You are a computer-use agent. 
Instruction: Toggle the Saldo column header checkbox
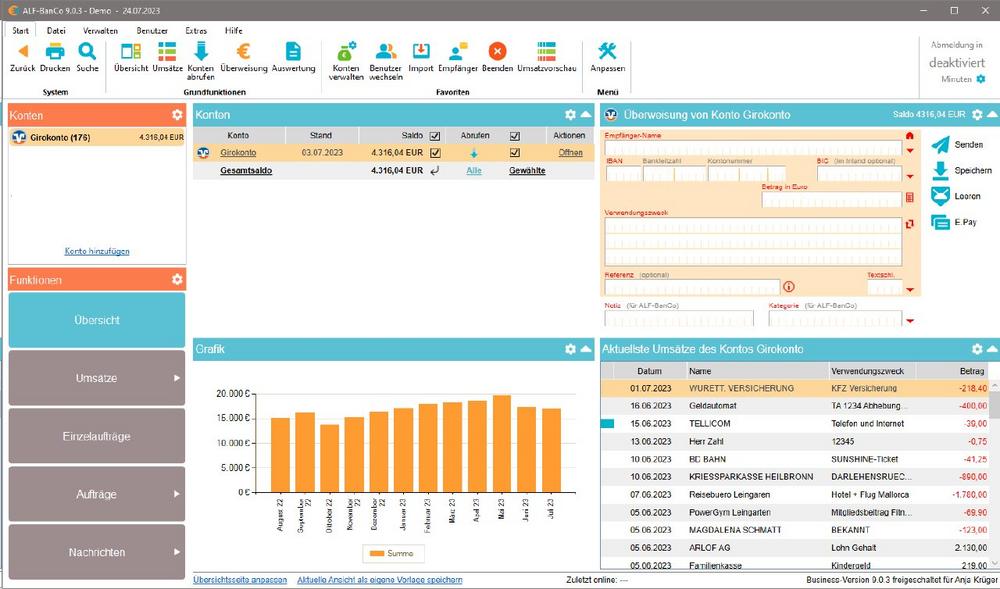(434, 136)
